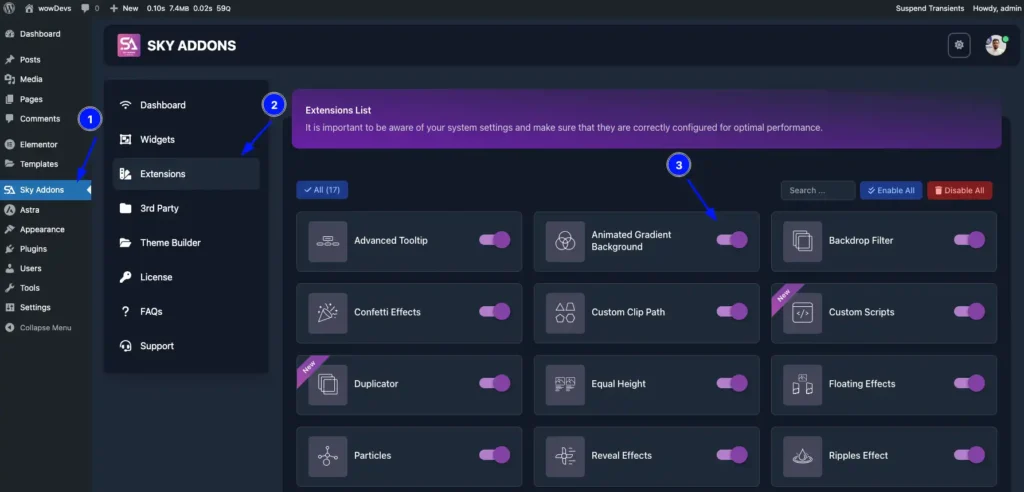1024x492 pixels.
Task: Click the Floating Effects icon
Action: tap(803, 385)
